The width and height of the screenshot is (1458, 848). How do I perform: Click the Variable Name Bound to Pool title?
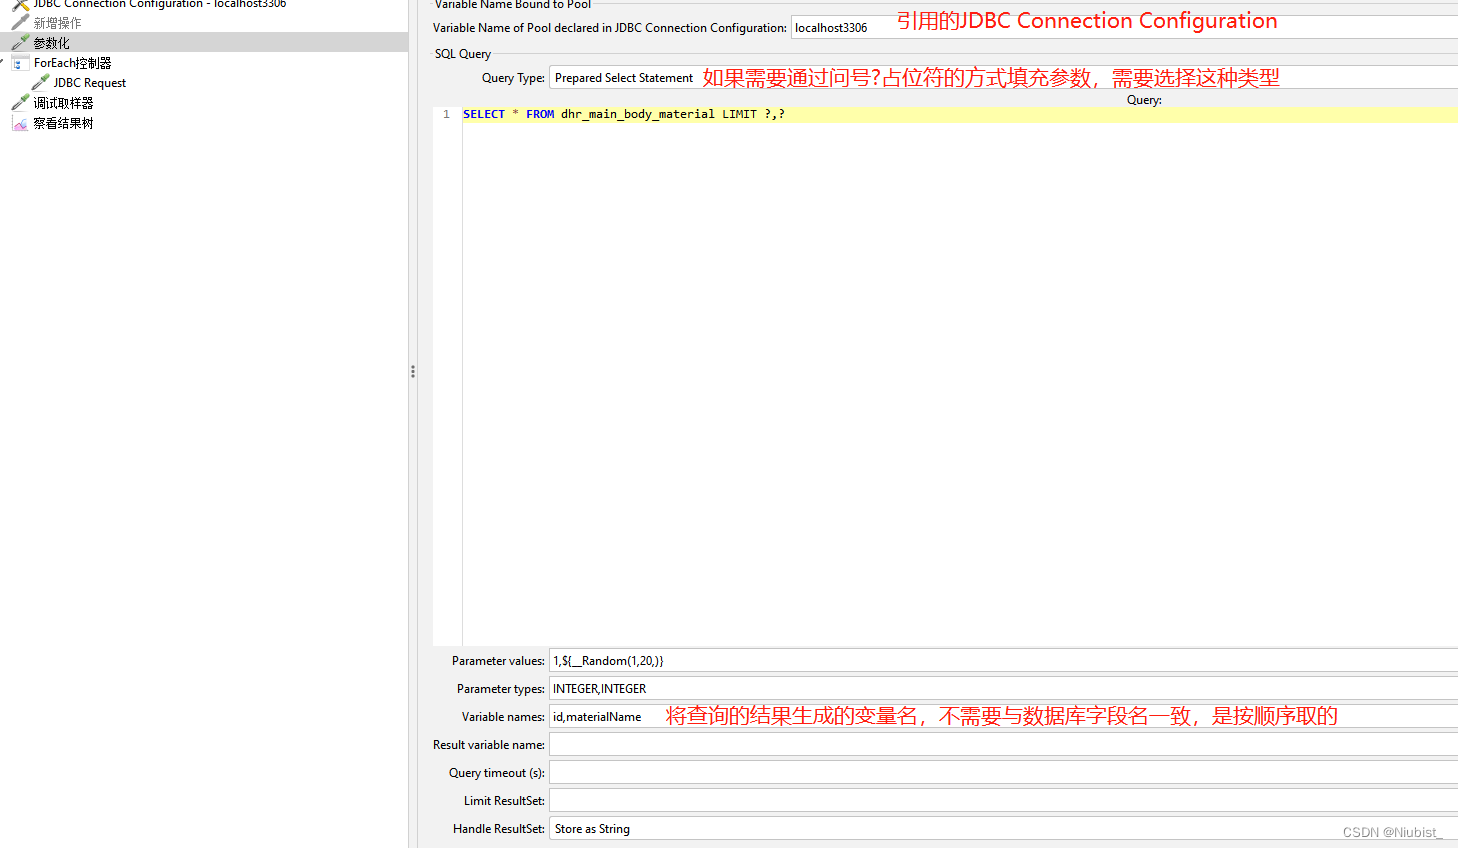(x=513, y=5)
